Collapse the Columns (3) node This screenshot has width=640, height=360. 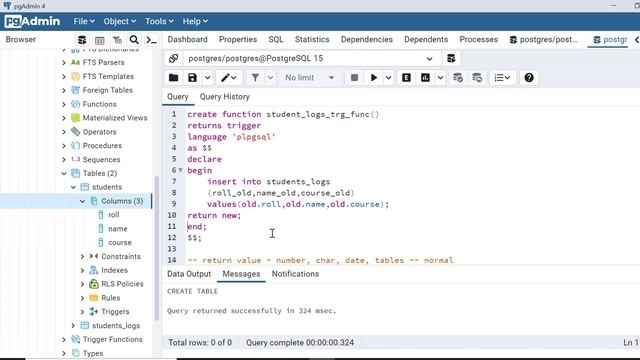tap(82, 201)
